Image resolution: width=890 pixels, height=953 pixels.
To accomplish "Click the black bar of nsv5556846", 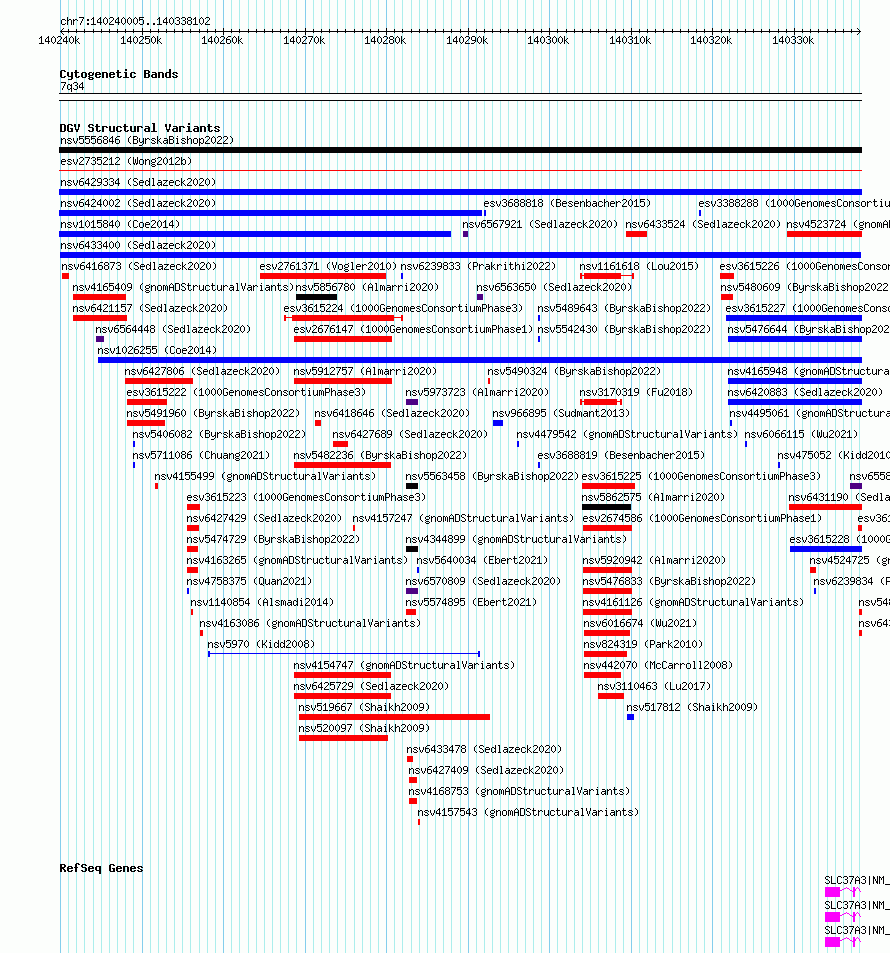I will click(461, 150).
